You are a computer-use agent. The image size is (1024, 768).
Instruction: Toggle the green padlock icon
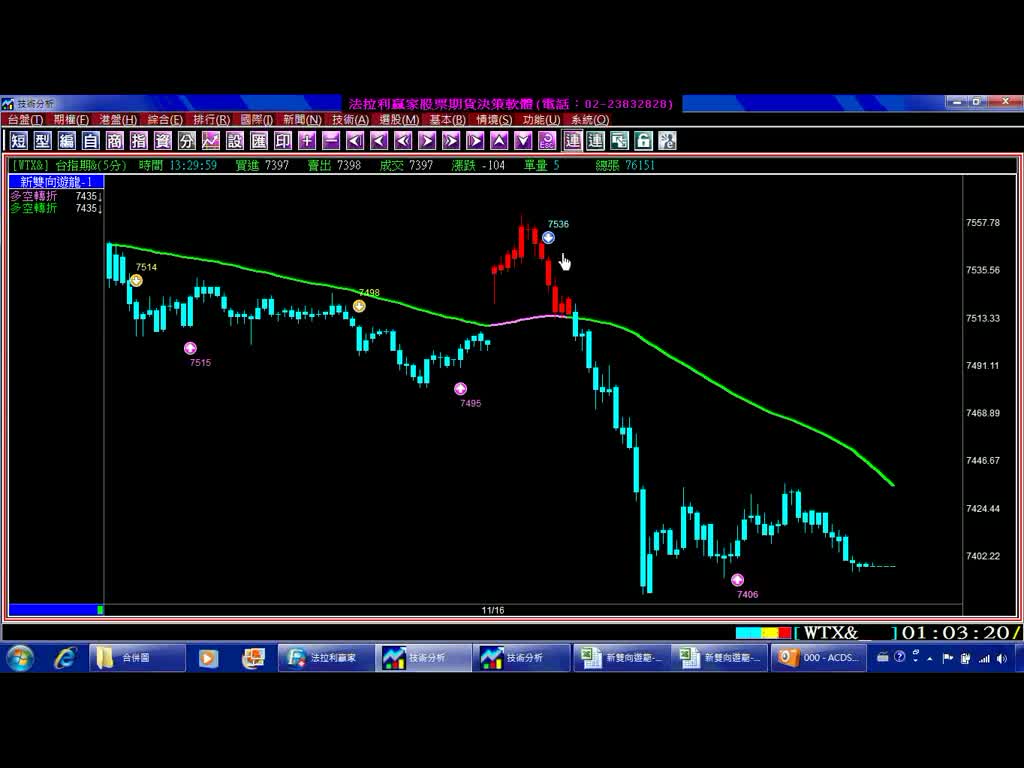643,140
